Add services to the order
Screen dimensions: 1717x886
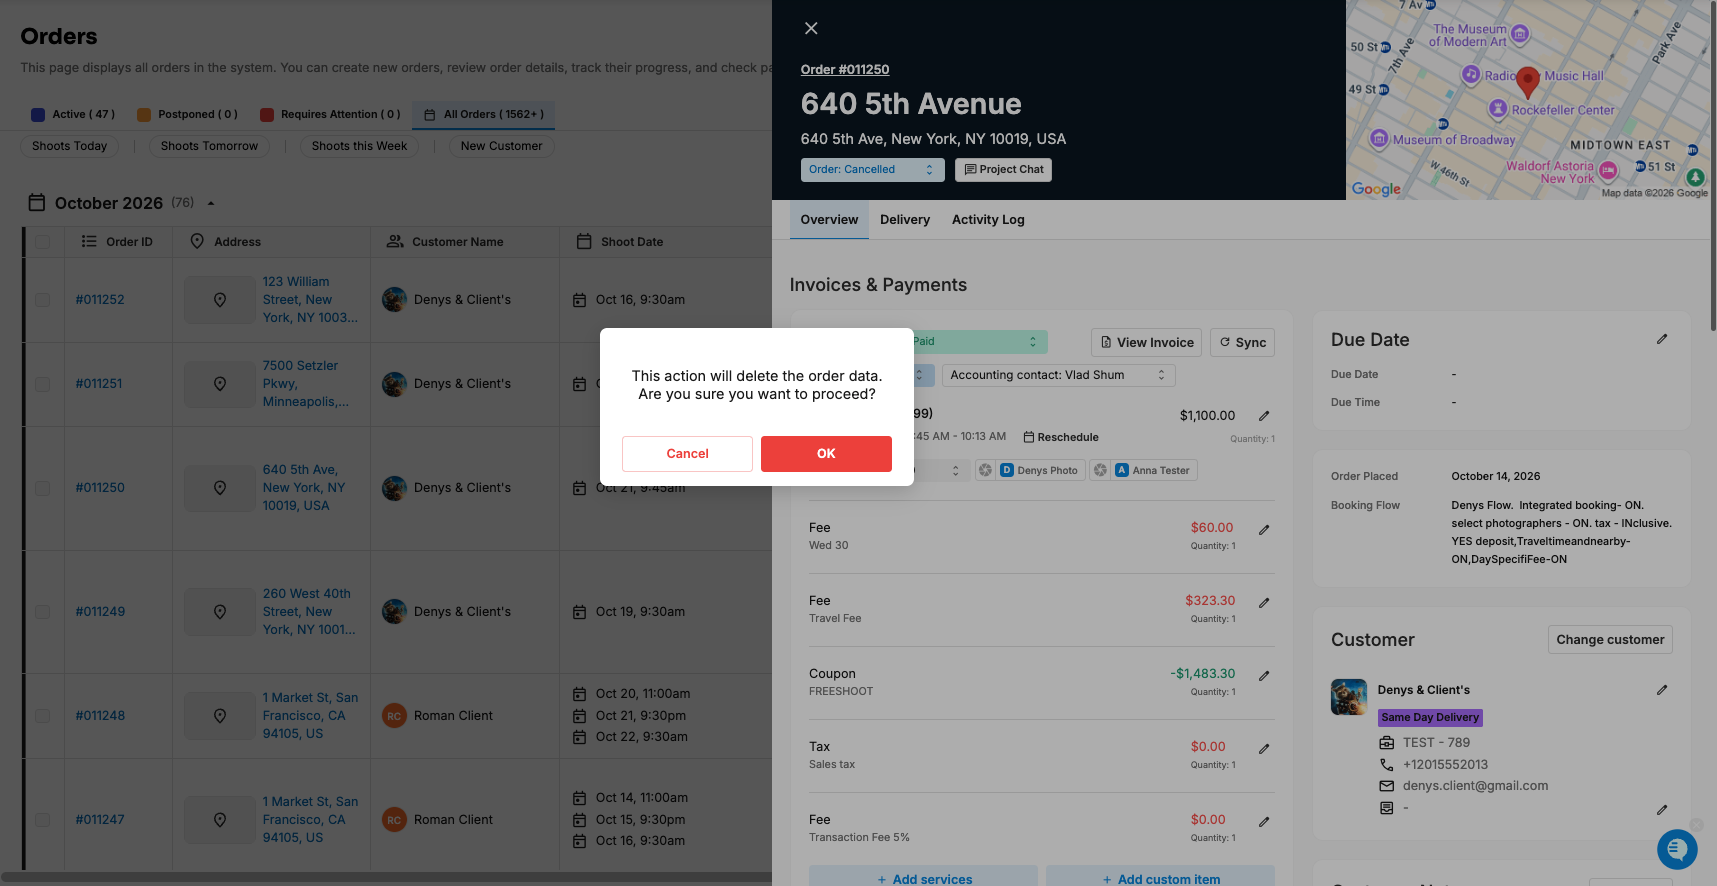pos(924,877)
